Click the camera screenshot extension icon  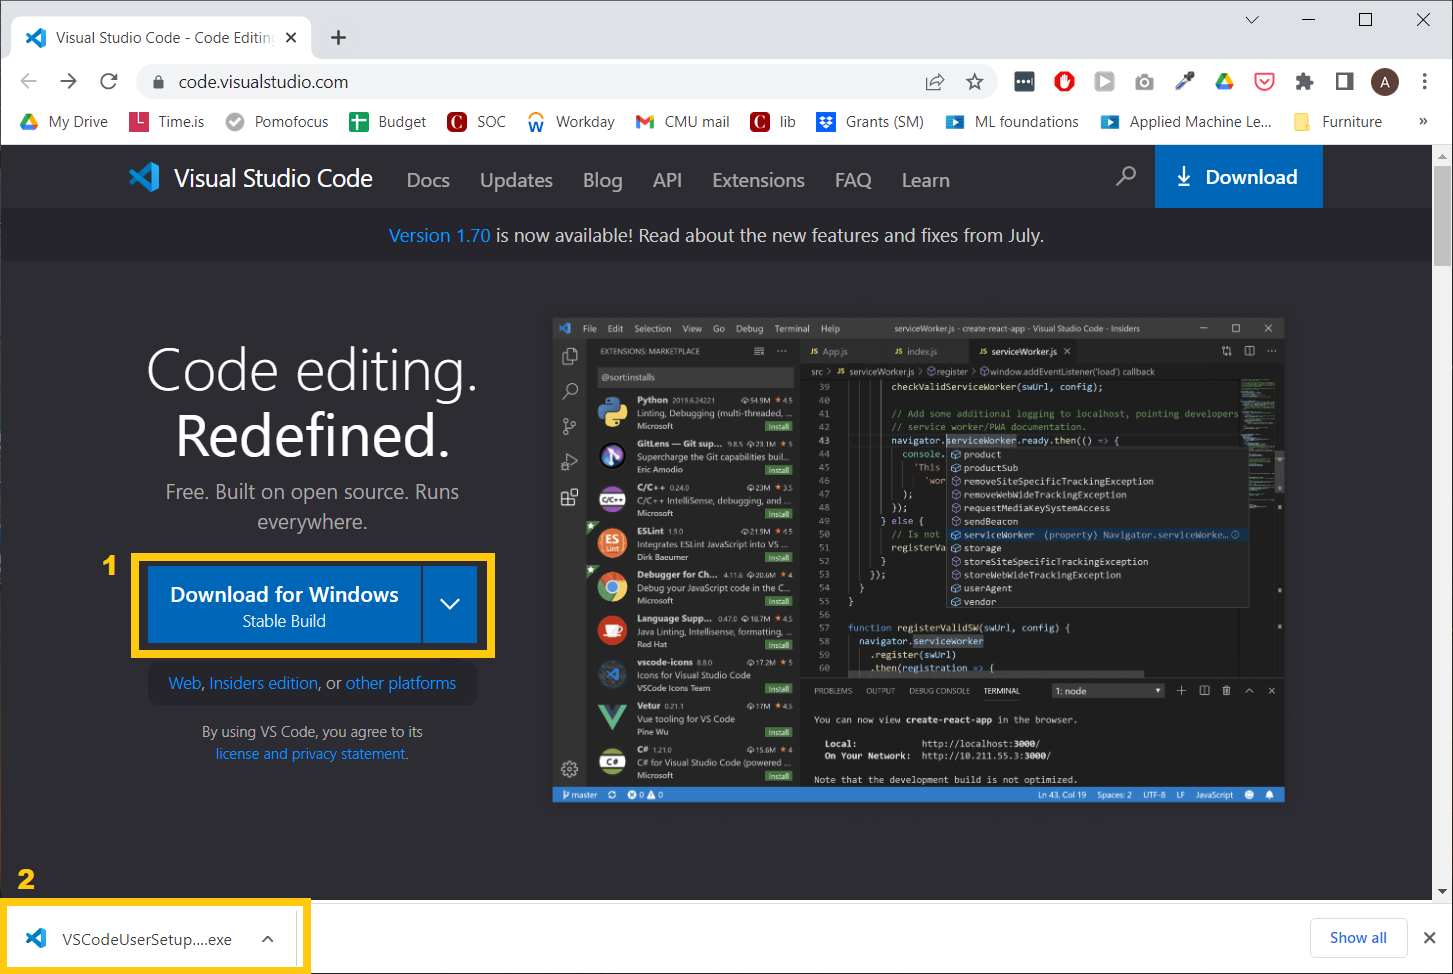tap(1144, 82)
